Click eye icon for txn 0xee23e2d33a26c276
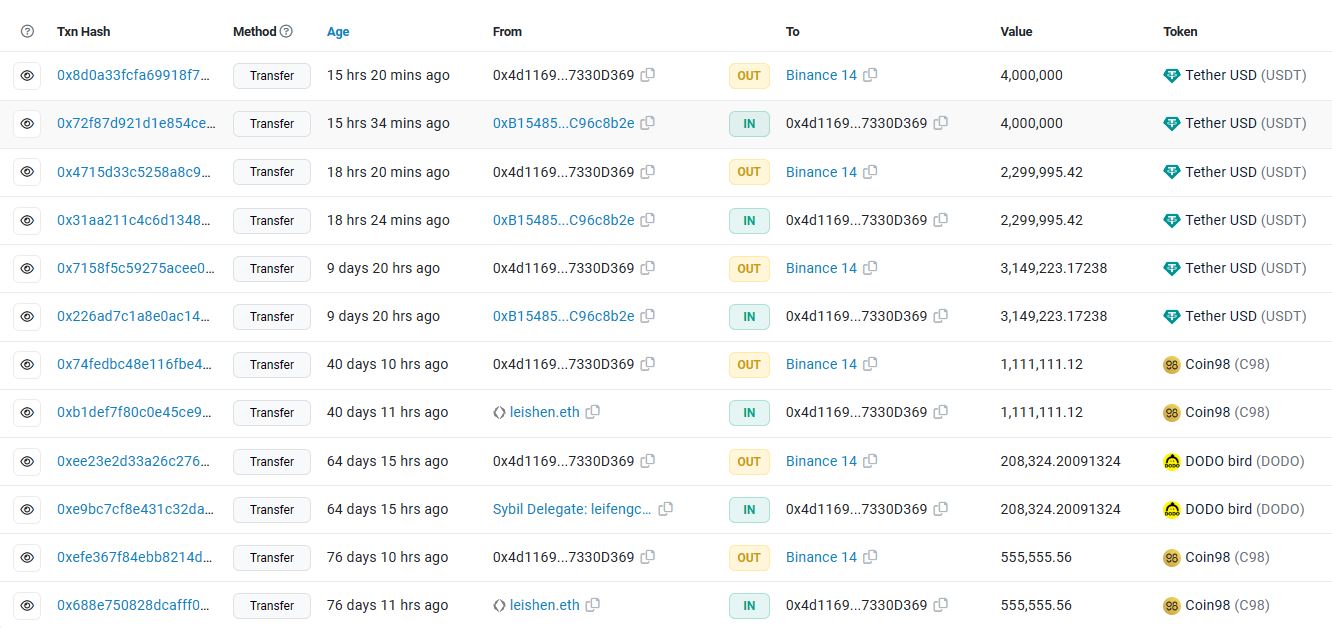The image size is (1332, 628). click(x=27, y=461)
